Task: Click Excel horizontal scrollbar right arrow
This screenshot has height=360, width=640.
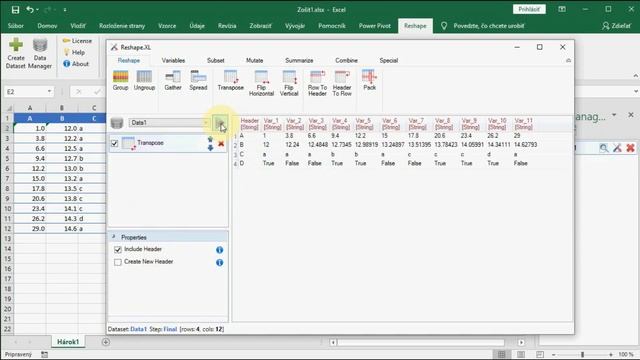Action: coord(521,342)
